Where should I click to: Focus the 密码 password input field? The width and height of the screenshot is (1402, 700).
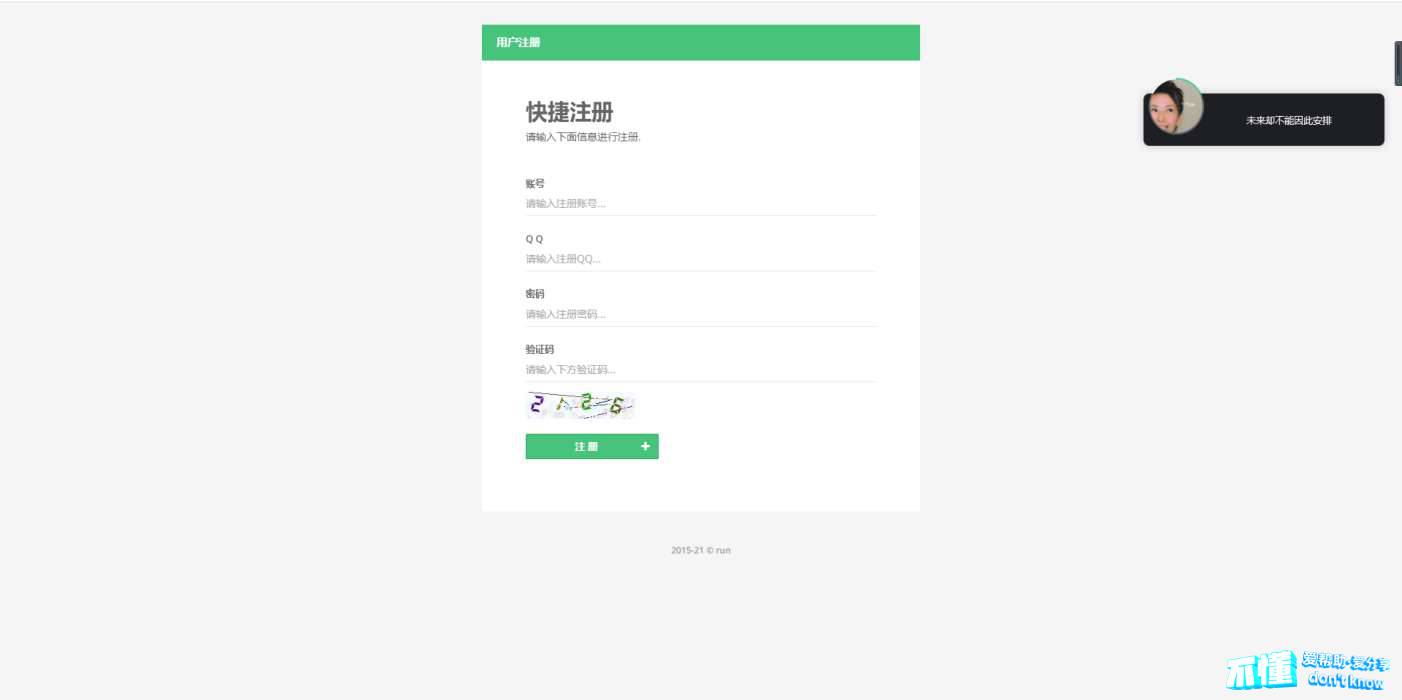pos(701,314)
